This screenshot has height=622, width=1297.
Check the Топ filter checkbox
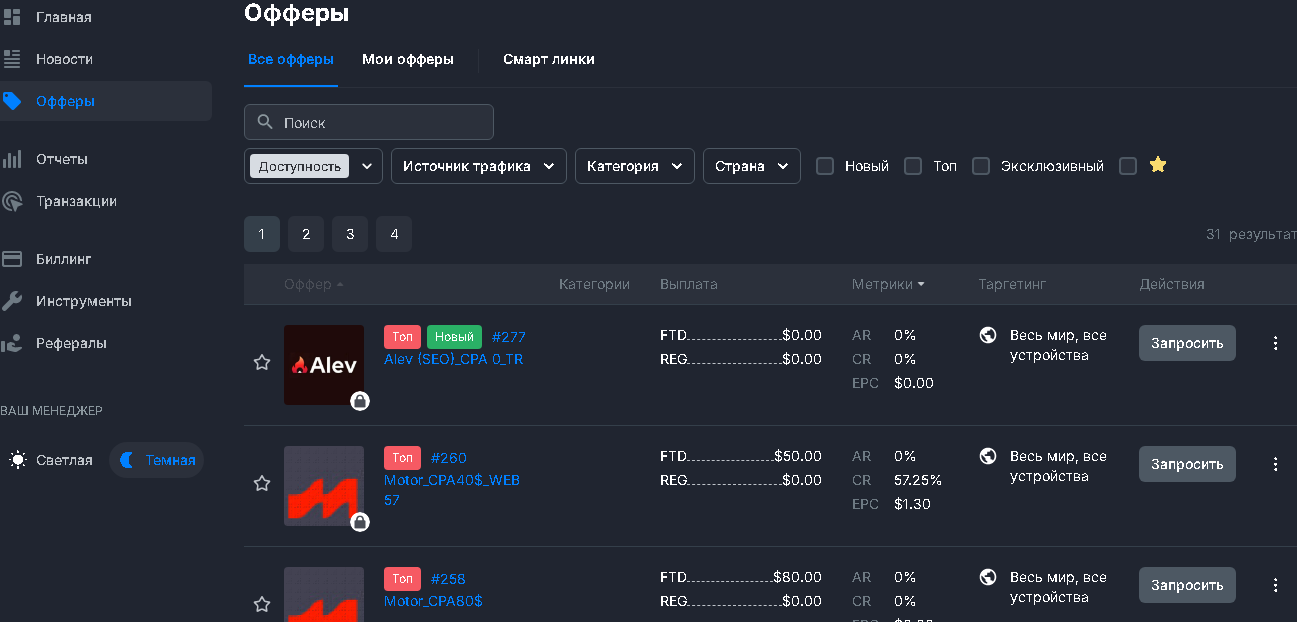tap(913, 166)
